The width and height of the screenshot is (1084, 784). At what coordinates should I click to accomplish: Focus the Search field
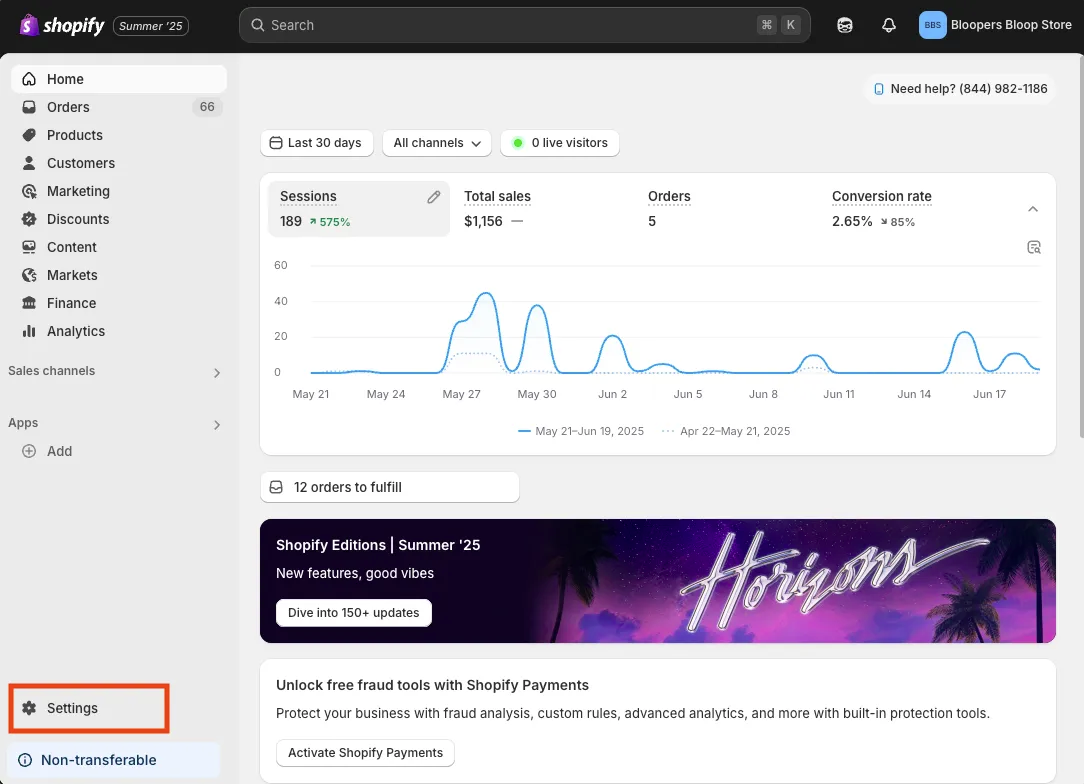pyautogui.click(x=524, y=25)
